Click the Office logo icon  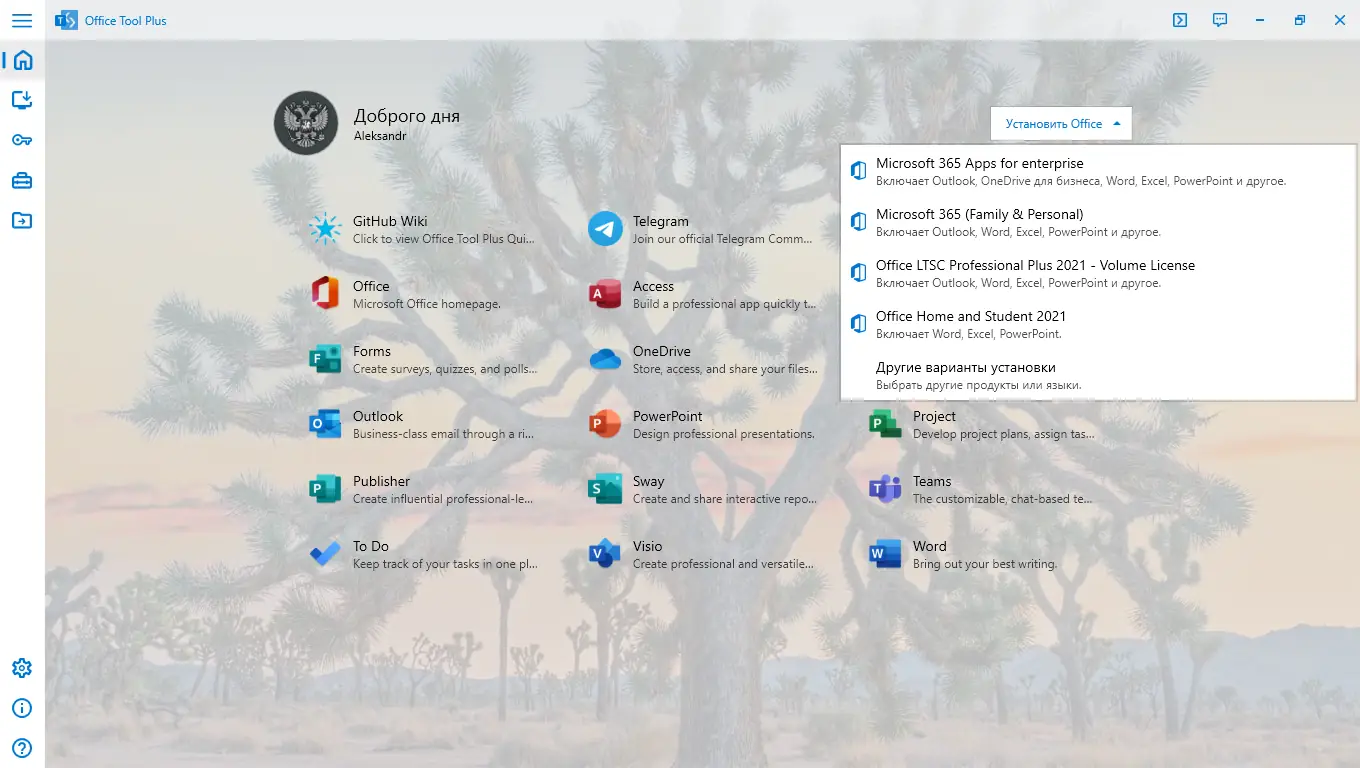[325, 294]
